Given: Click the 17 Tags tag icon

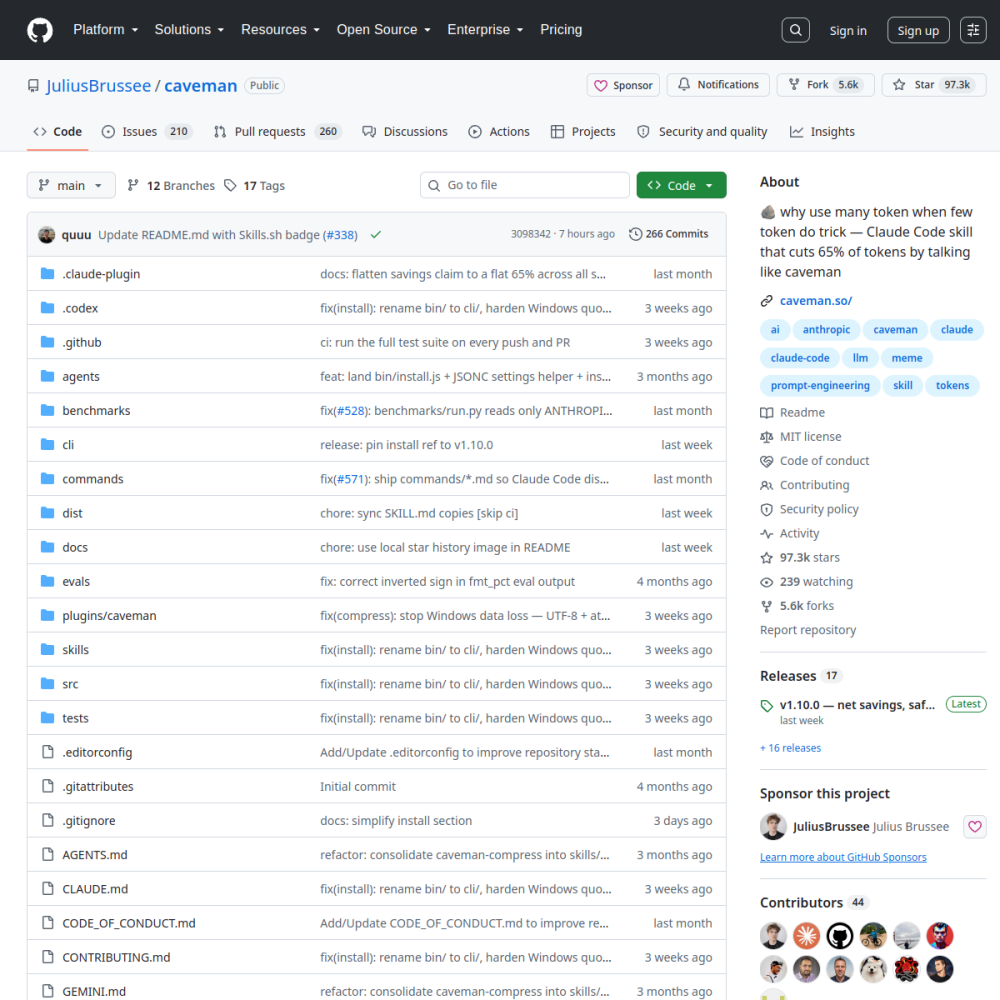Looking at the screenshot, I should [230, 186].
